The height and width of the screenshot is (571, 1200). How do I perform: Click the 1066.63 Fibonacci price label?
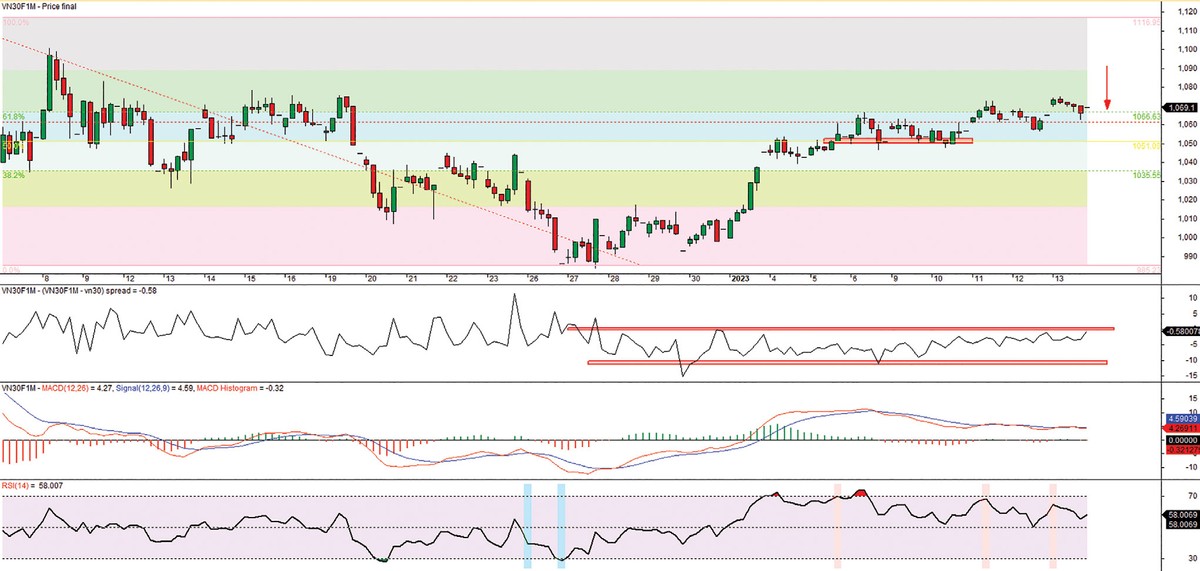[1146, 117]
